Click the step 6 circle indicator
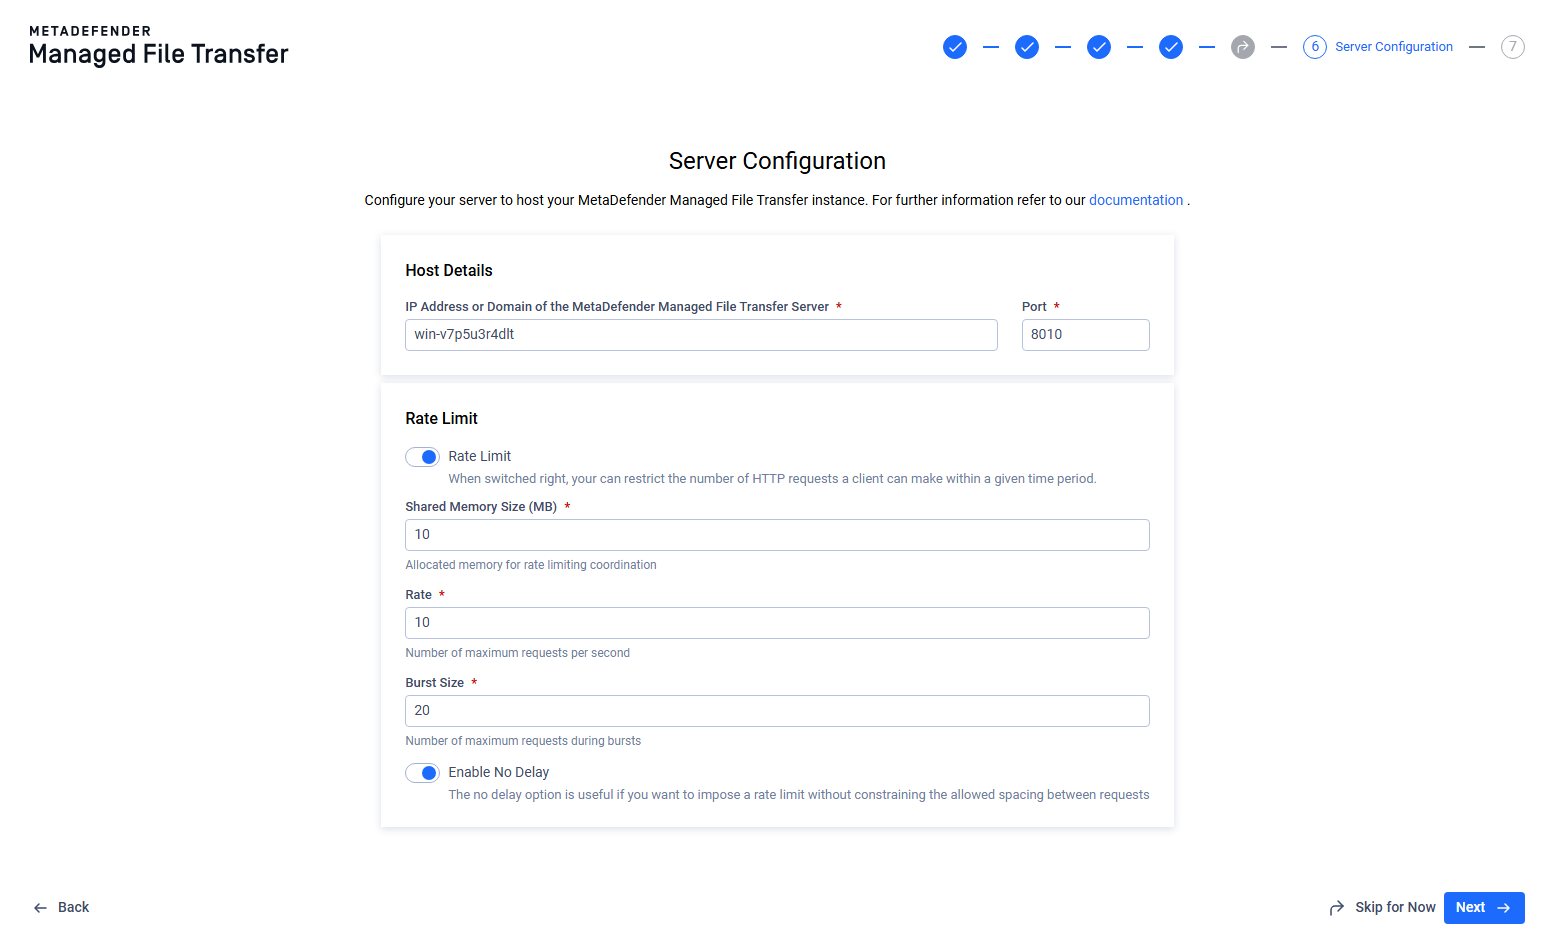Viewport: 1554px width, 946px height. [1315, 47]
